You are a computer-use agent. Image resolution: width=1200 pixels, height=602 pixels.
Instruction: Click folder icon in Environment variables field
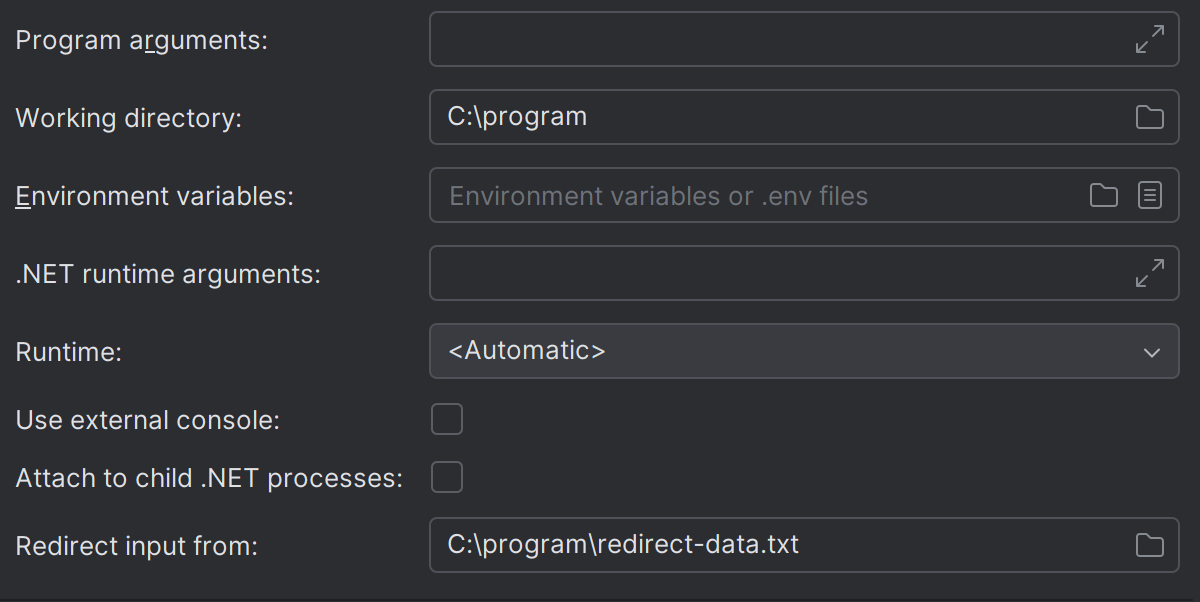point(1103,195)
